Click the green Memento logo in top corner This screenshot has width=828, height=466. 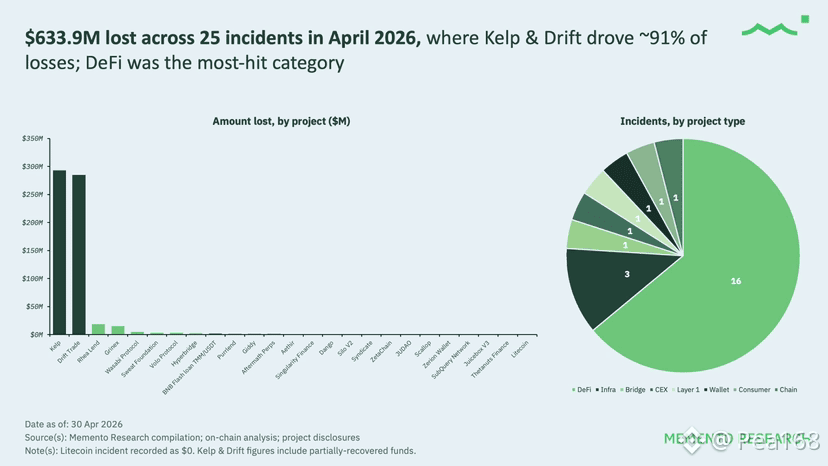(775, 26)
